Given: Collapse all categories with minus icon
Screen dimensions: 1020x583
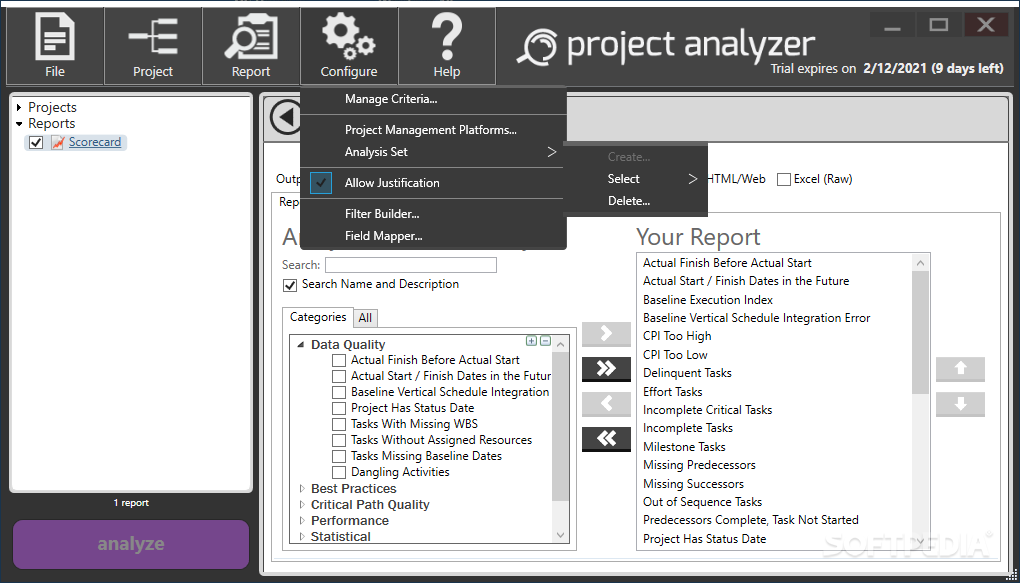Looking at the screenshot, I should [x=546, y=341].
